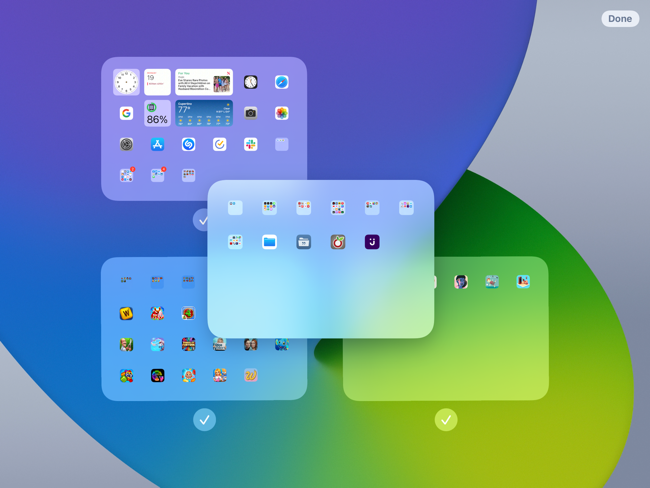Open the Camera app icon

(x=250, y=113)
